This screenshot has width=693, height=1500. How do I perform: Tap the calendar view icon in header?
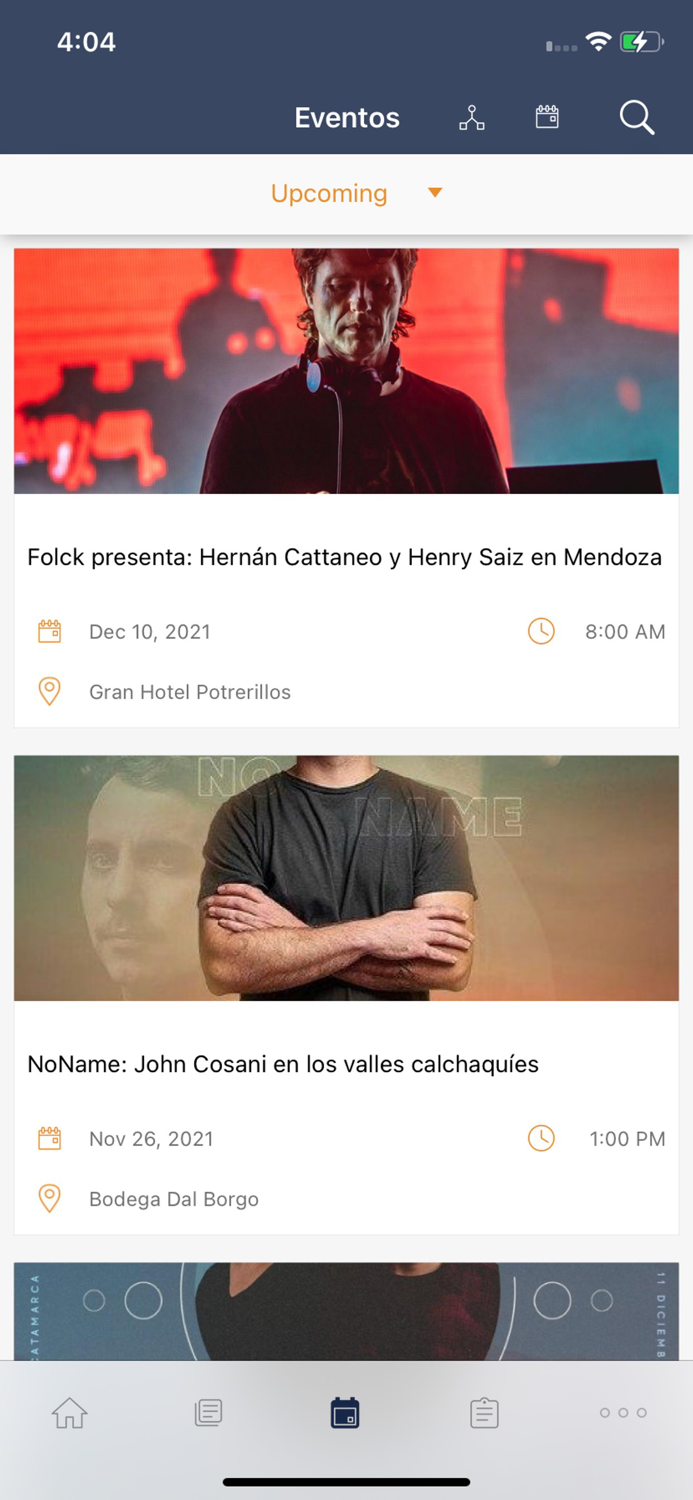click(x=547, y=118)
